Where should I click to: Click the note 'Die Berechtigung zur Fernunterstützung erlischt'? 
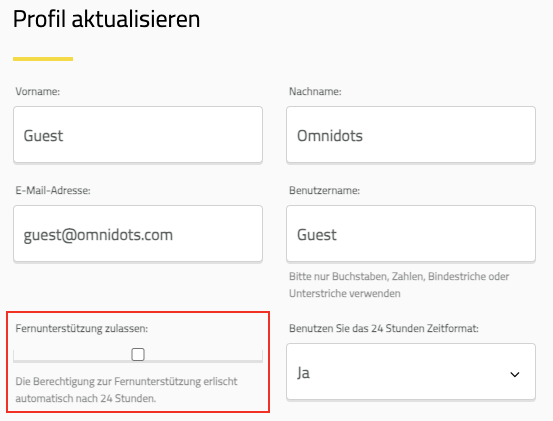[x=126, y=382]
